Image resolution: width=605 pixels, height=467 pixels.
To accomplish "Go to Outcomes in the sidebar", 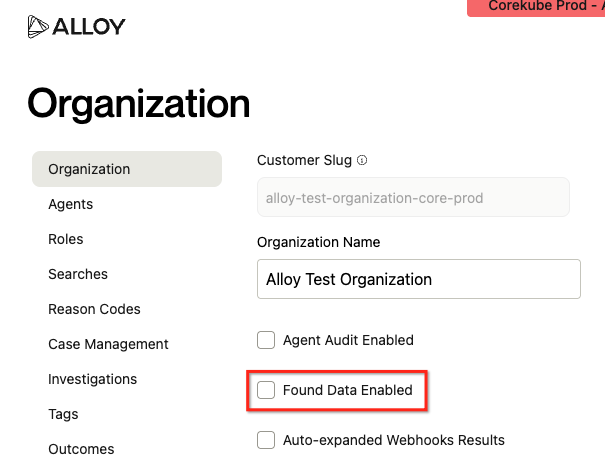I will coord(81,449).
